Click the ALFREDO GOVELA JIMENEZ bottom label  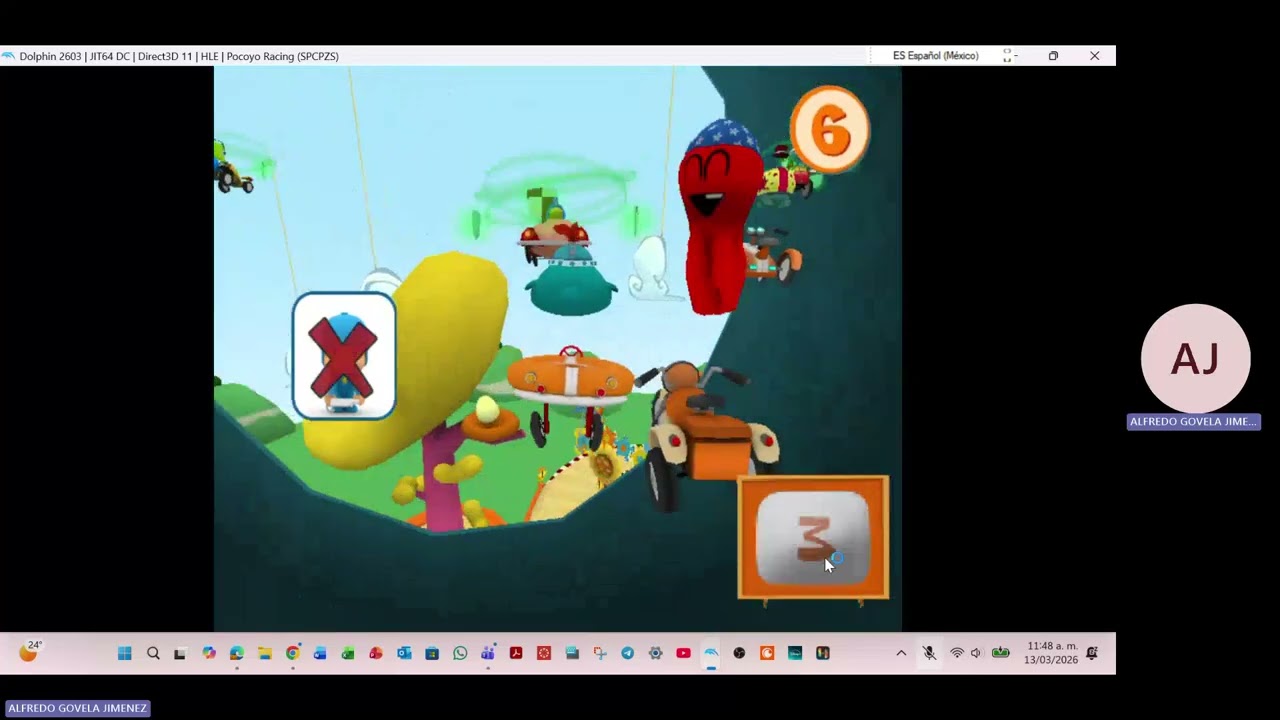pyautogui.click(x=78, y=708)
